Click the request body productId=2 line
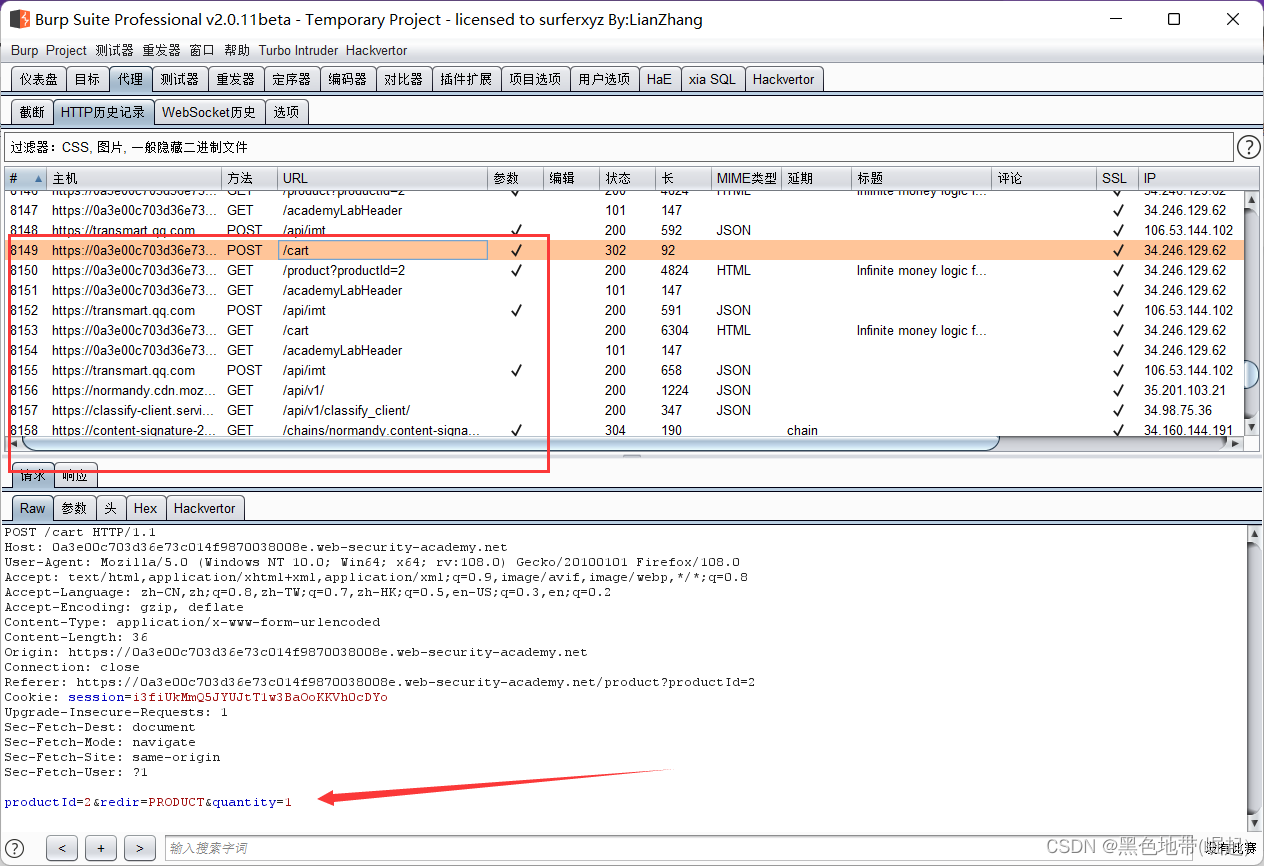 (x=148, y=802)
